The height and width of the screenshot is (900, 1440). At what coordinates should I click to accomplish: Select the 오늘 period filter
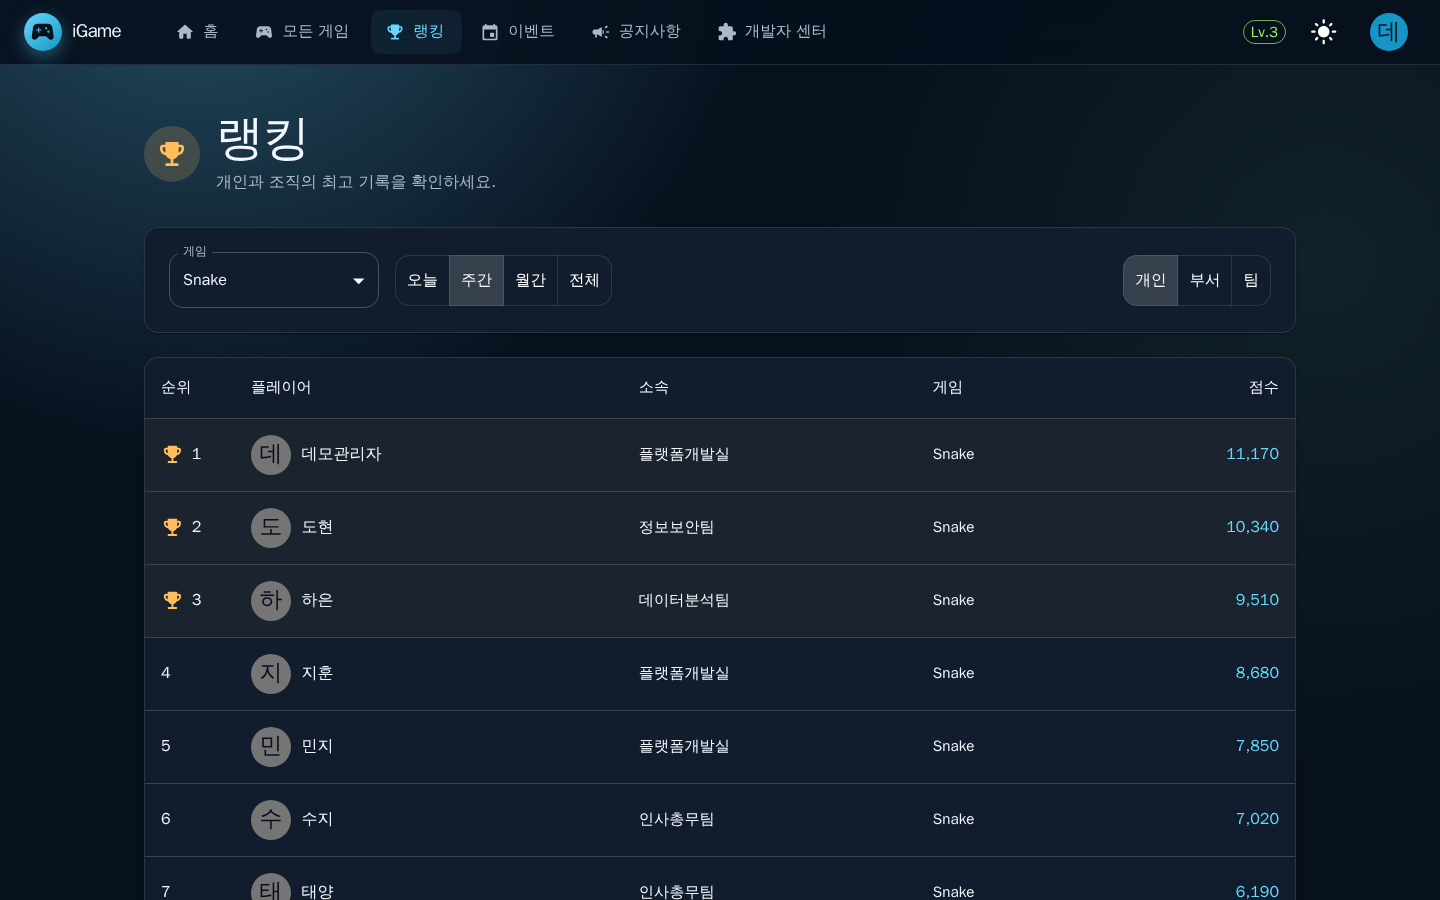tap(422, 280)
